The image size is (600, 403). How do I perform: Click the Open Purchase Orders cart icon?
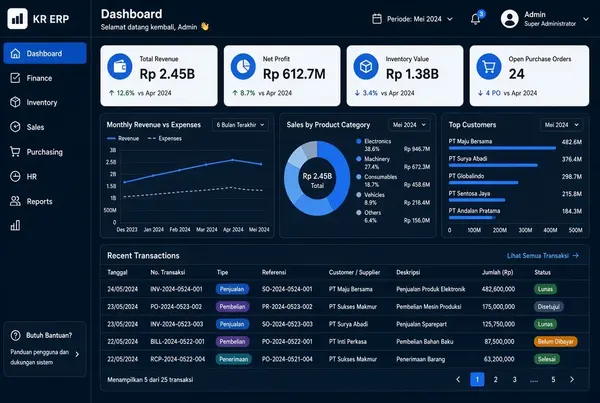489,67
